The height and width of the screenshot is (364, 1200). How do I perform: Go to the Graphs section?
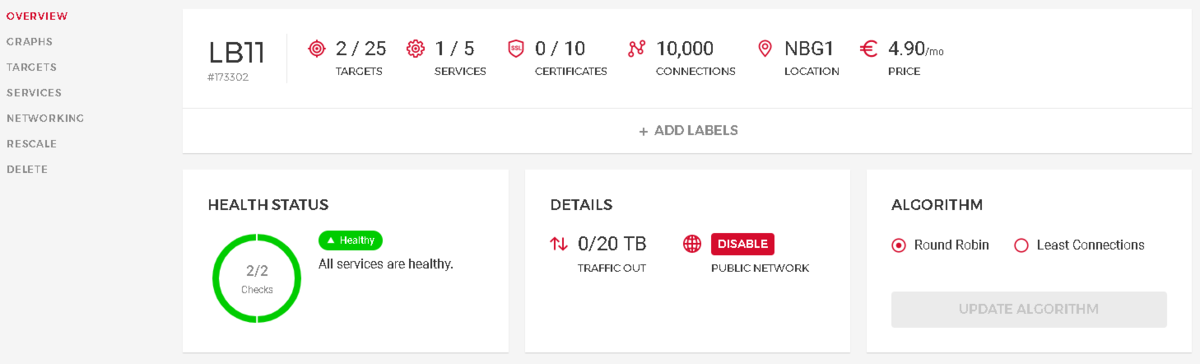pos(29,42)
